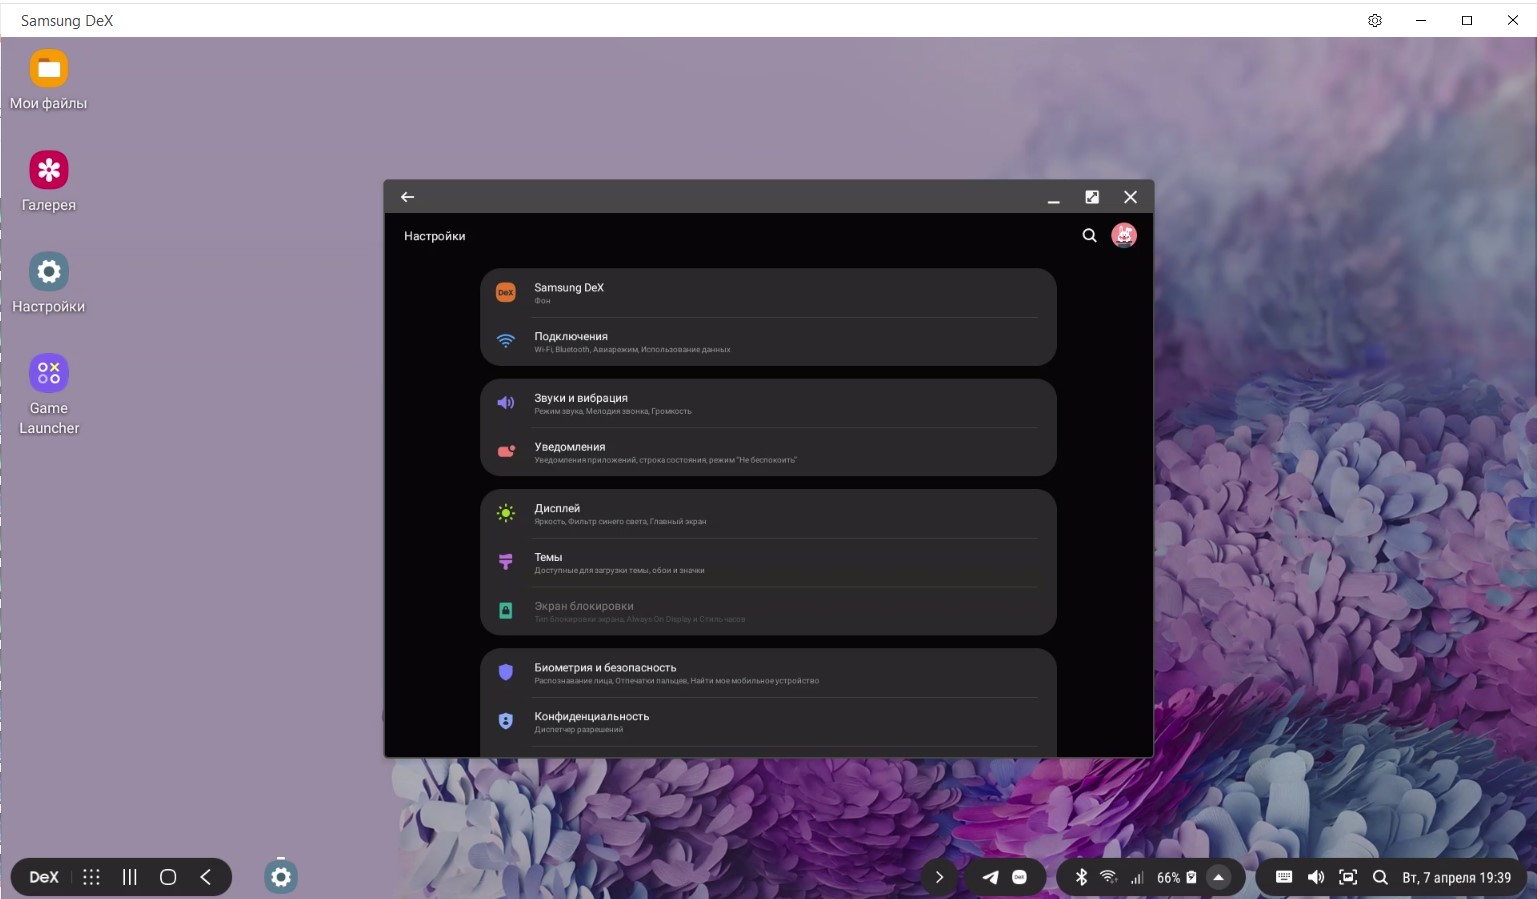Viewport: 1537px width, 899px height.
Task: Click the screen capture icon on taskbar
Action: click(1348, 877)
